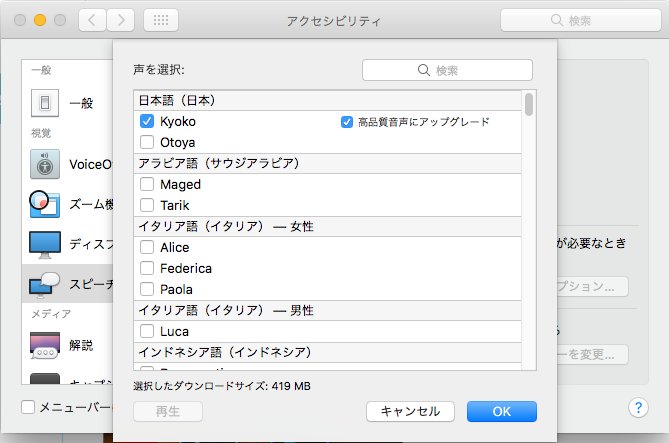Image resolution: width=669 pixels, height=443 pixels.
Task: Click the voice list scrollbar thumb
Action: (x=529, y=105)
